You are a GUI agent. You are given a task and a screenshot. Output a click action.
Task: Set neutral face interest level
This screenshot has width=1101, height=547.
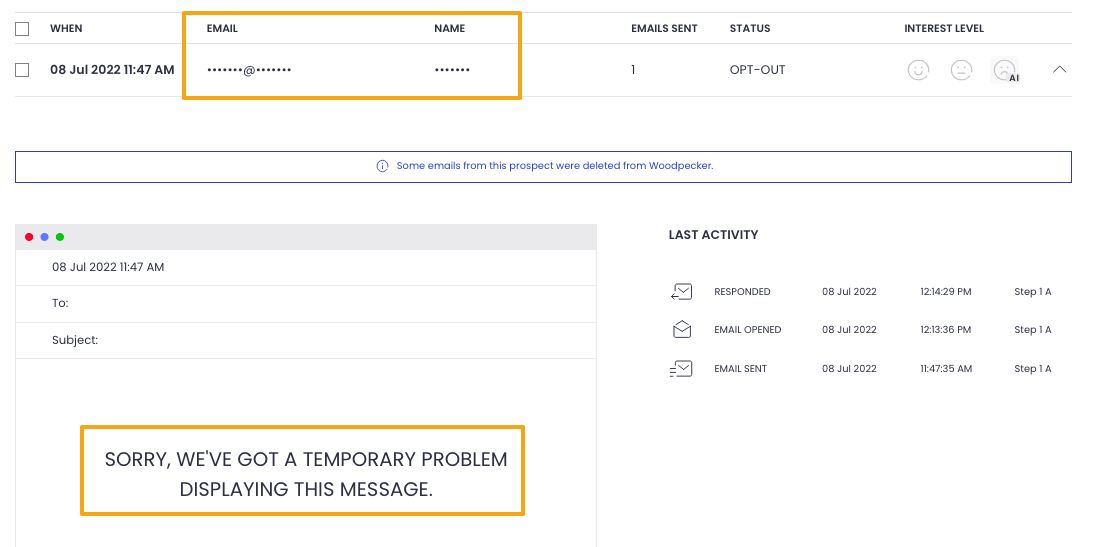(961, 70)
